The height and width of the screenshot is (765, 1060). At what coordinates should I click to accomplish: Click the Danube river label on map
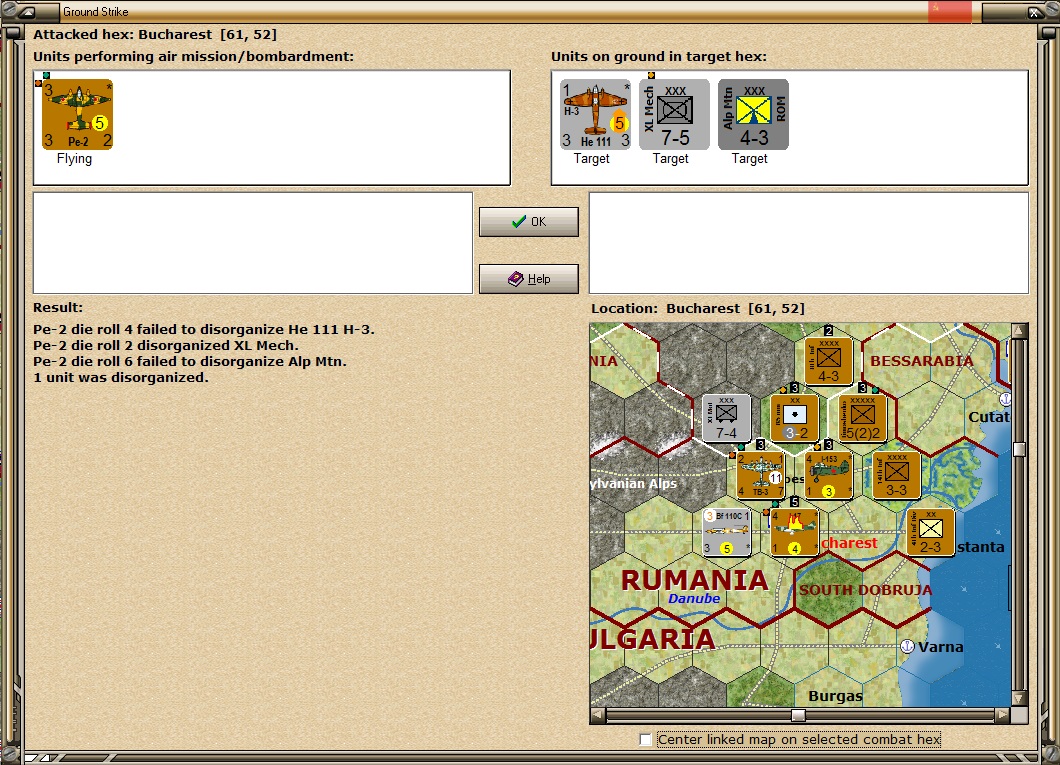pyautogui.click(x=694, y=599)
